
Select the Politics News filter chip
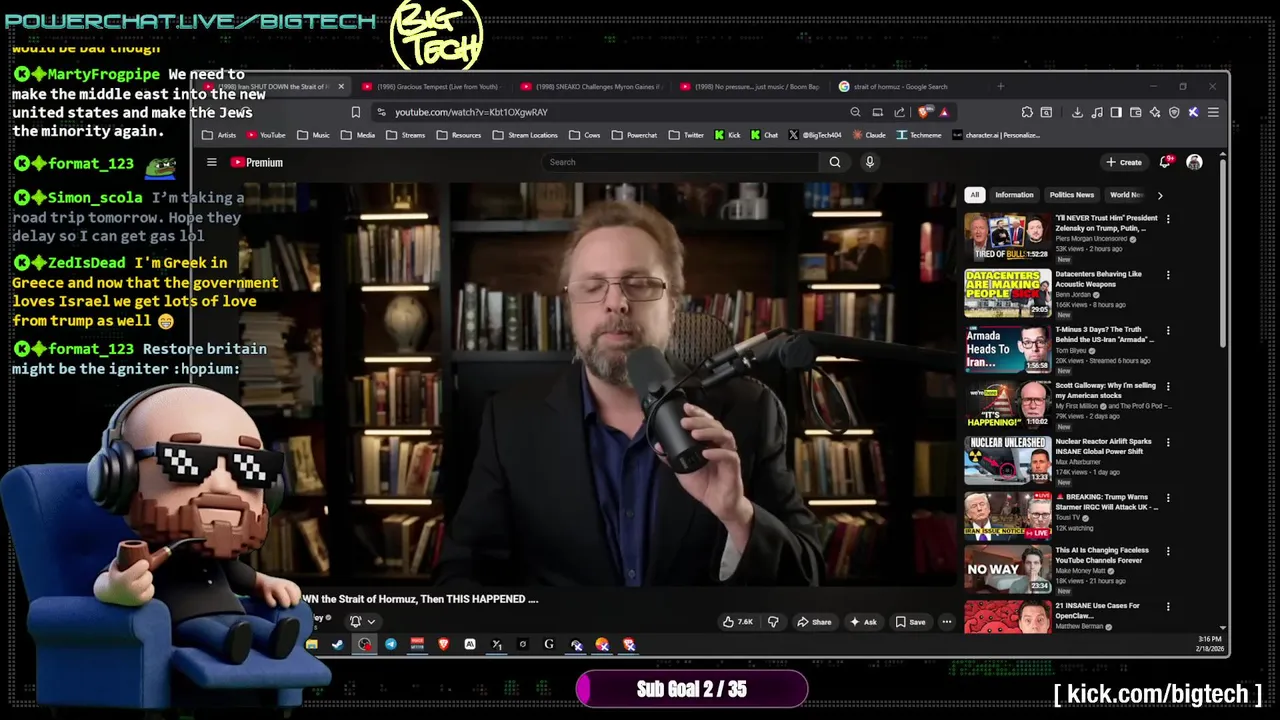click(1072, 195)
